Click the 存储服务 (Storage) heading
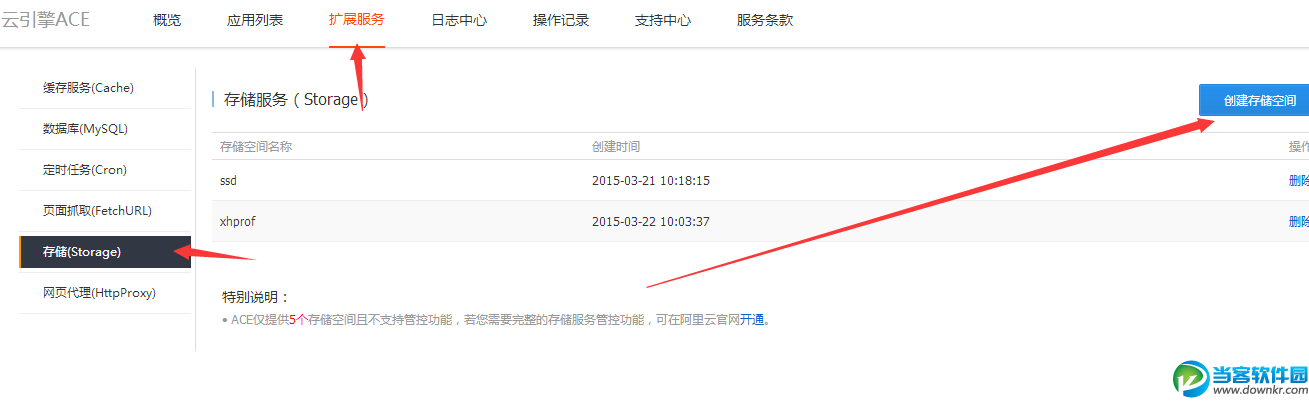Image resolution: width=1309 pixels, height=404 pixels. tap(297, 100)
